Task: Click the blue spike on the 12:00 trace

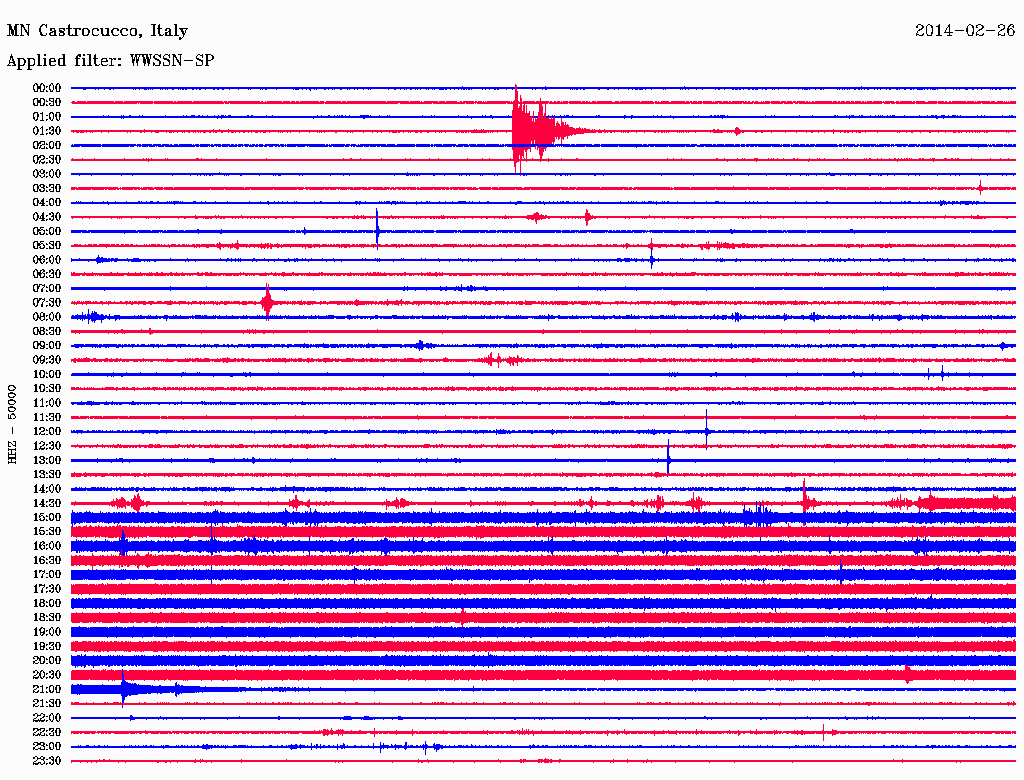Action: click(x=707, y=430)
